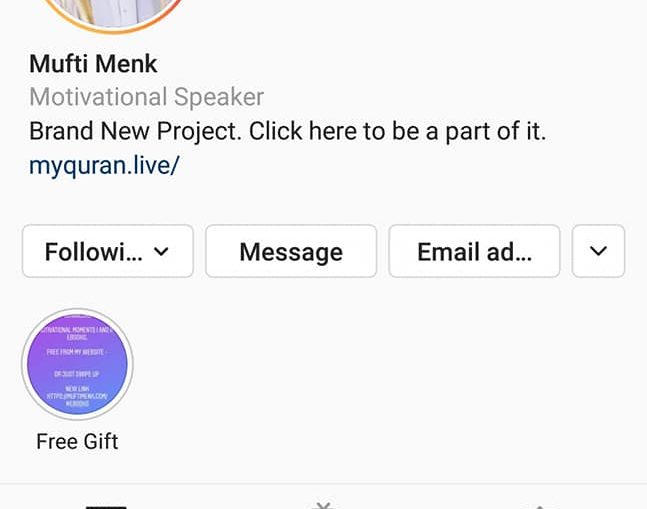Tap the Message button

291,251
